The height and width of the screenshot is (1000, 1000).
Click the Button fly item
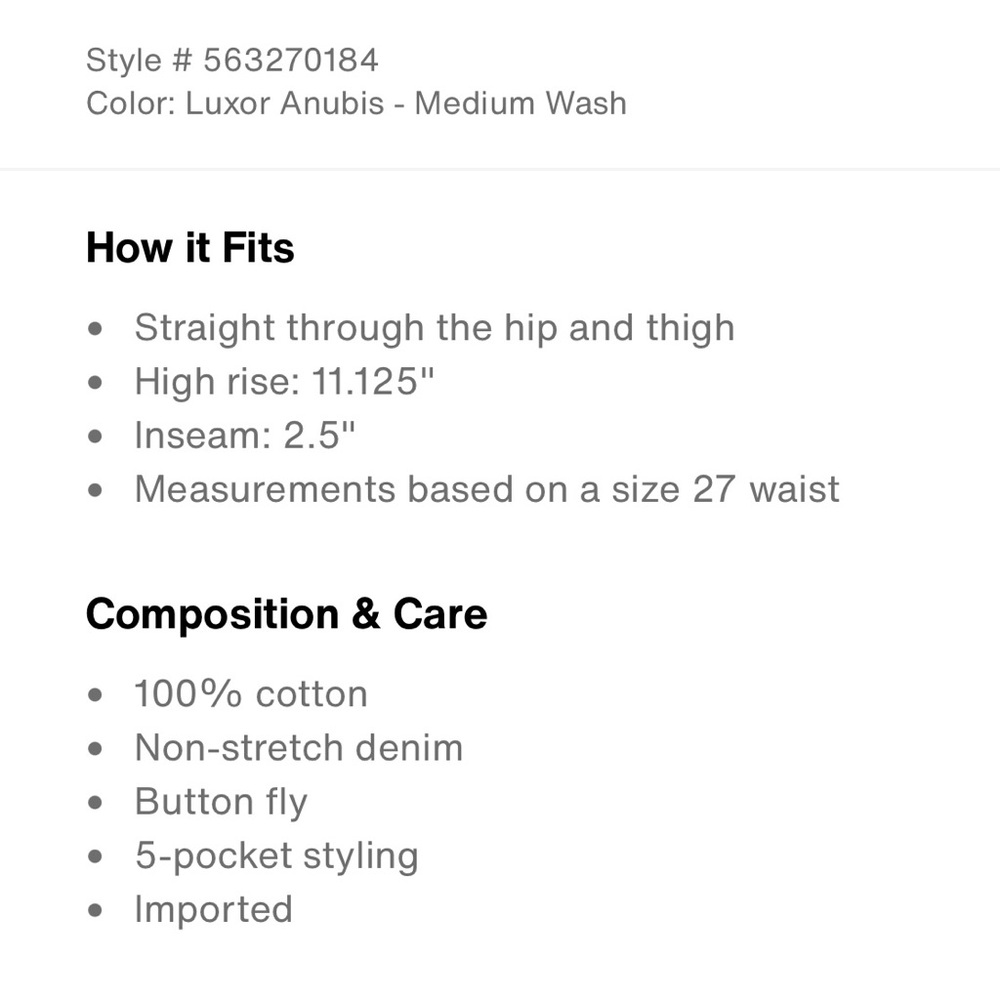coord(221,802)
